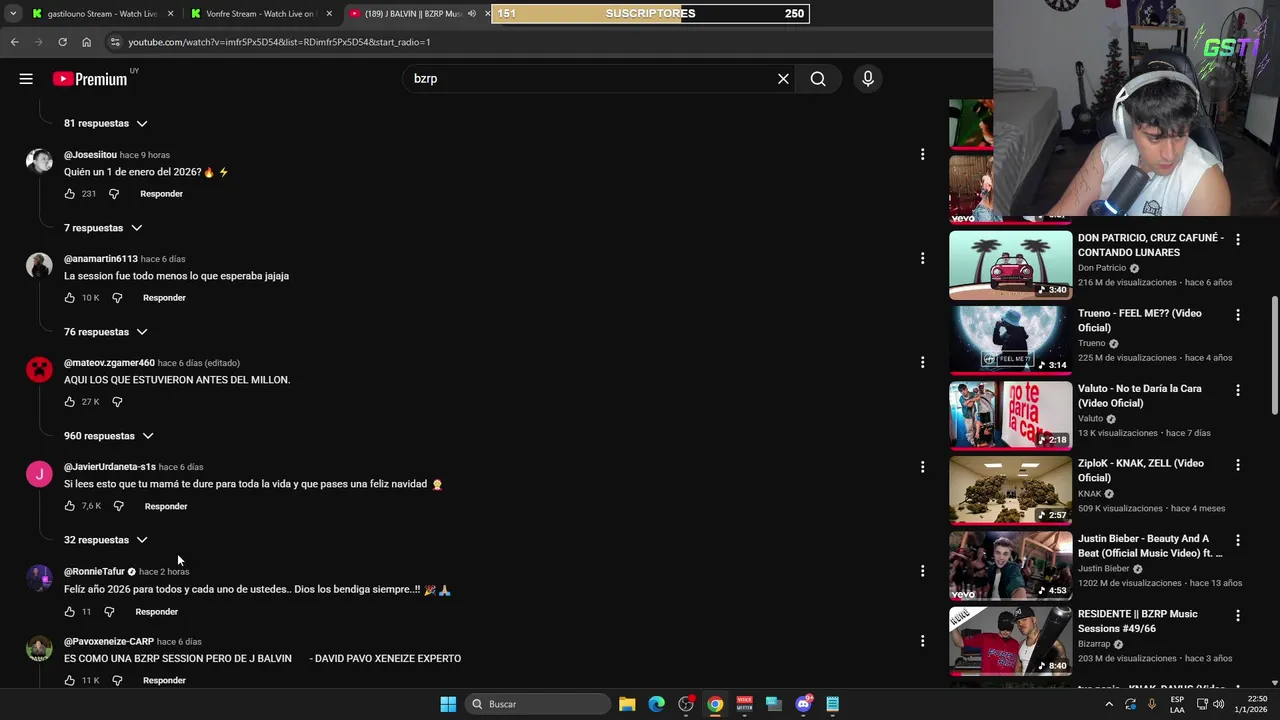The height and width of the screenshot is (720, 1280).
Task: Open options for Trueno FEEL ME?? video
Action: [1238, 315]
